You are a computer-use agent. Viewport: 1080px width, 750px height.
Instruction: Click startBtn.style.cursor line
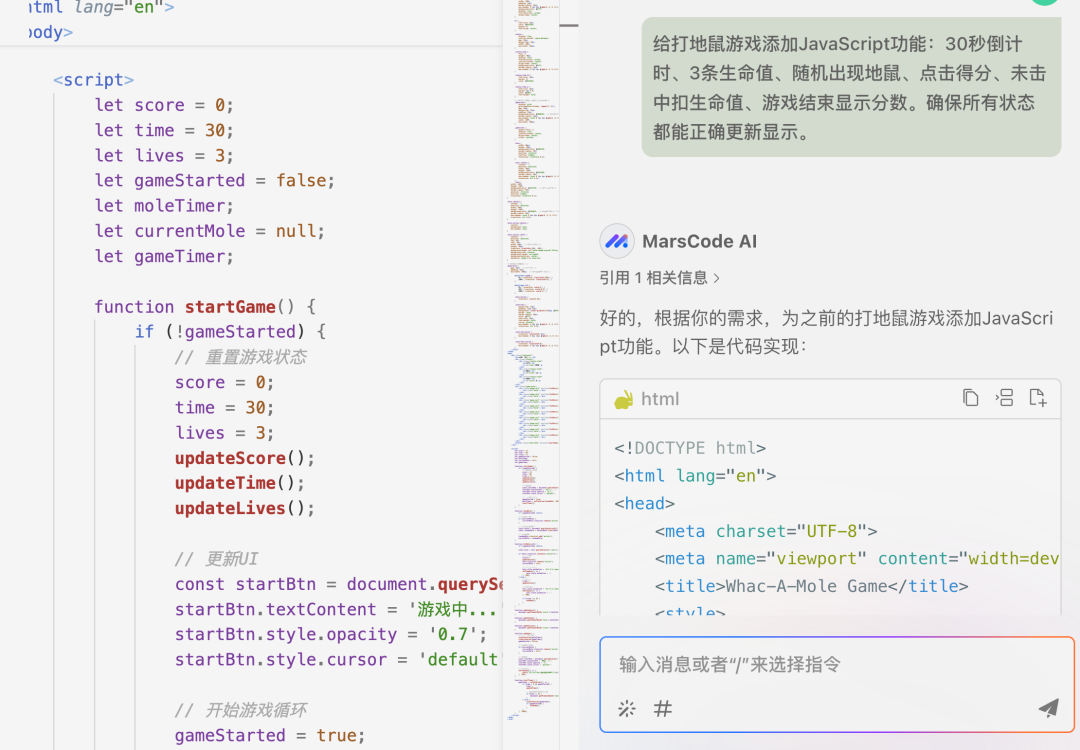(x=336, y=660)
